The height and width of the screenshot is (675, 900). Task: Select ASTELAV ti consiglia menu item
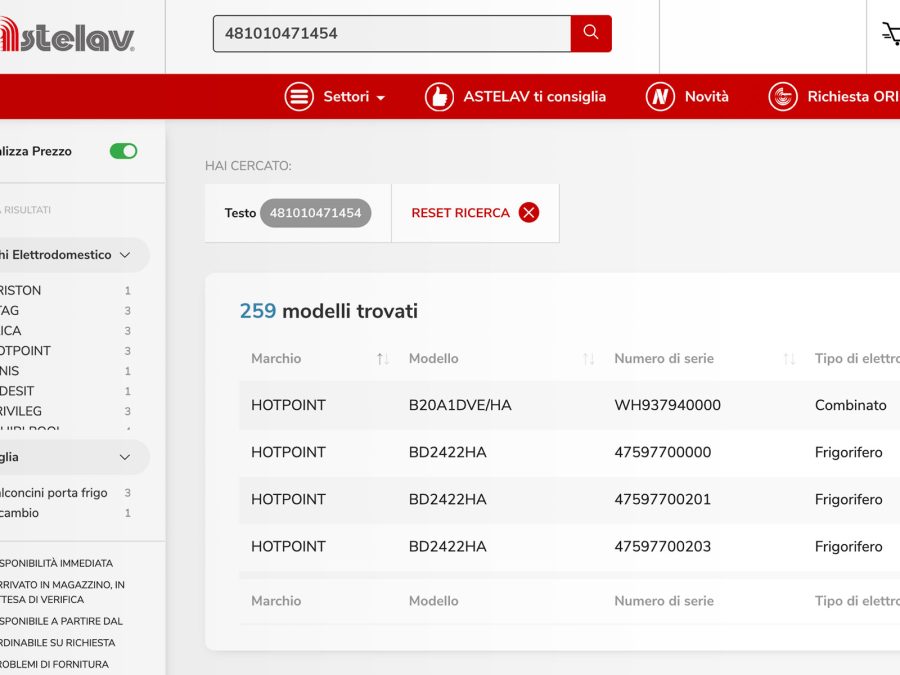pyautogui.click(x=534, y=97)
